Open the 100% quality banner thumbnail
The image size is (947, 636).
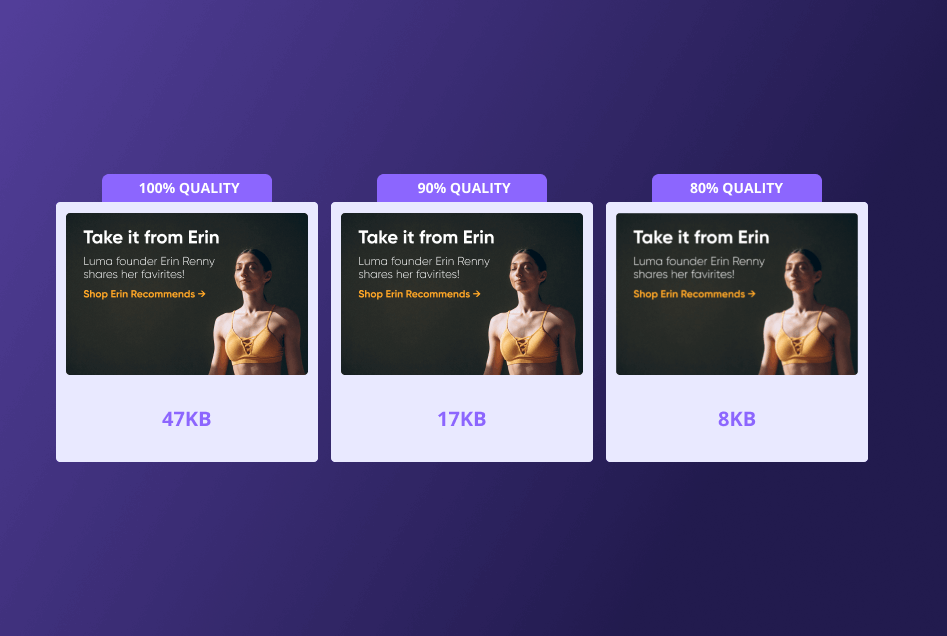pos(187,294)
